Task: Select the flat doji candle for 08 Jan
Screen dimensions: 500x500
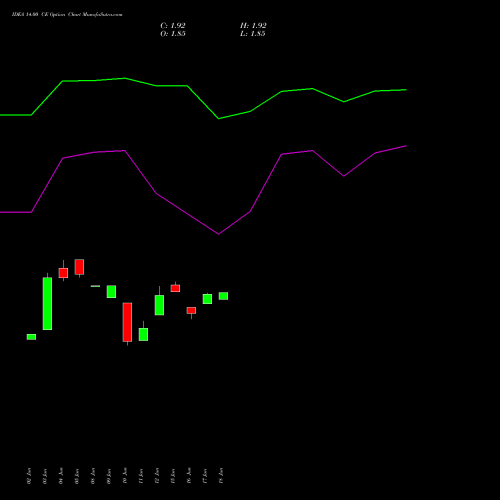Action: (x=95, y=286)
